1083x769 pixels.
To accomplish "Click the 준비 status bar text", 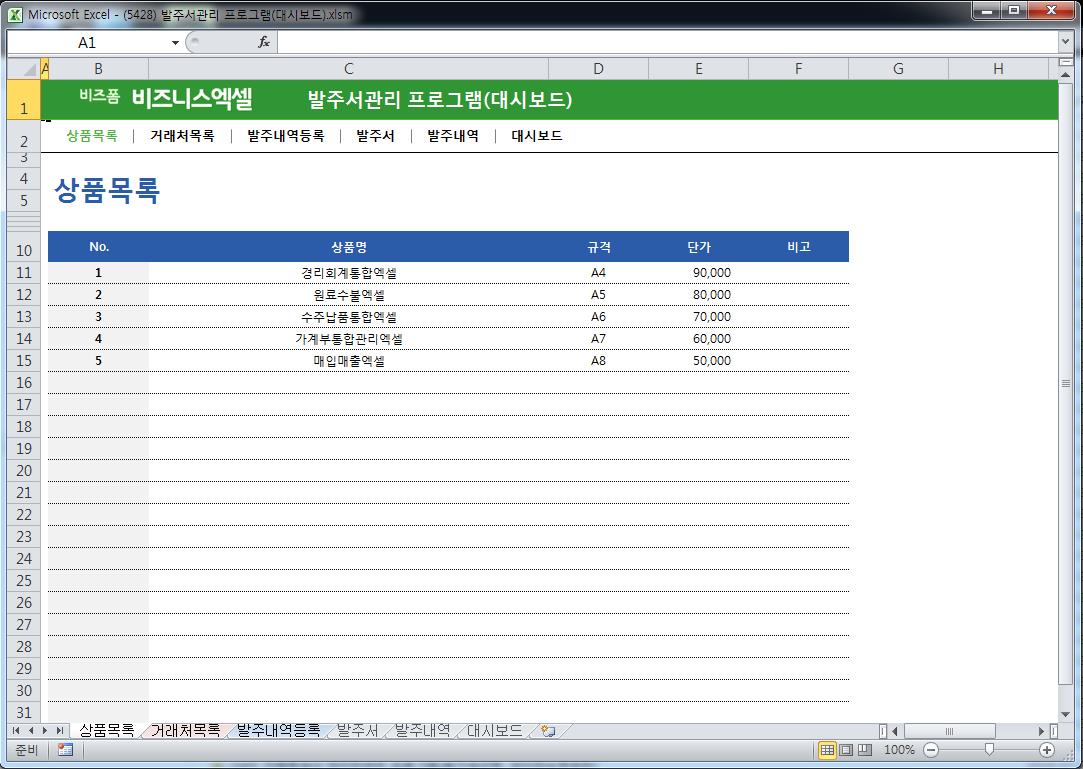I will (27, 750).
